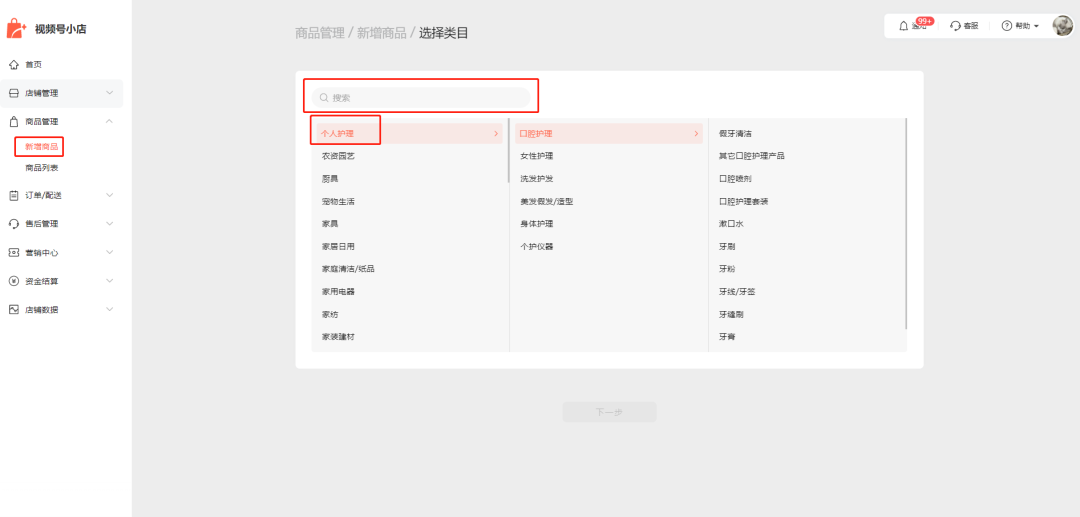This screenshot has height=517, width=1080.
Task: Open 商品列表 in the sidebar
Action: pyautogui.click(x=42, y=168)
